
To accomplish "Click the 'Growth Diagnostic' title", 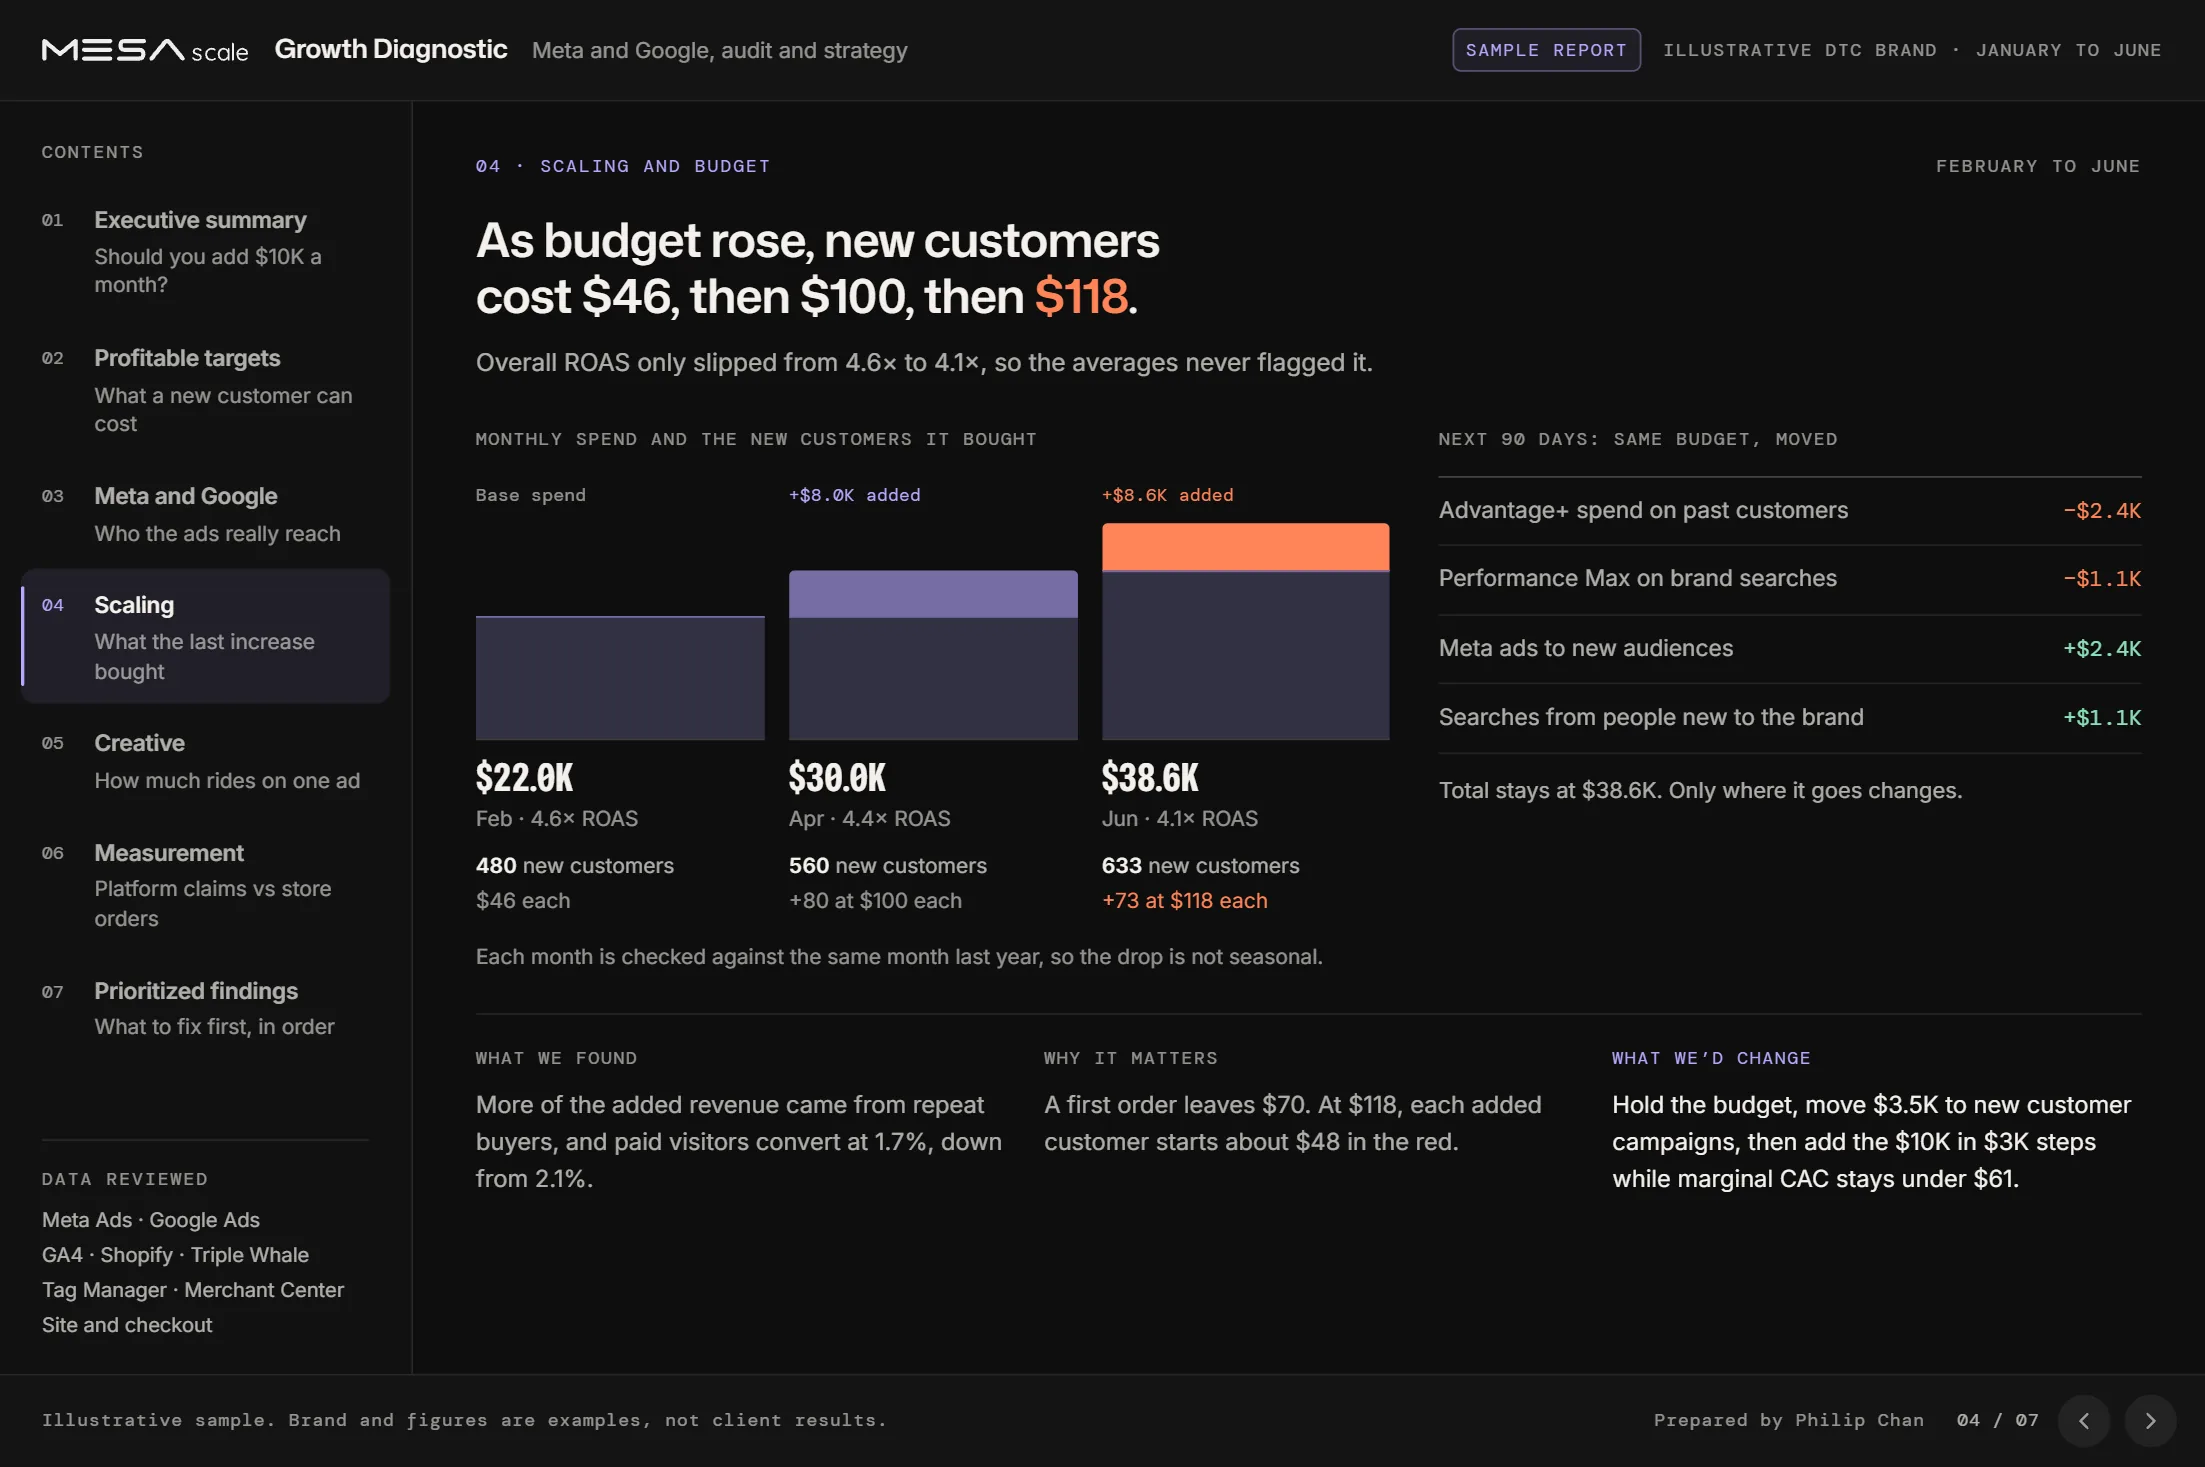I will tap(391, 49).
